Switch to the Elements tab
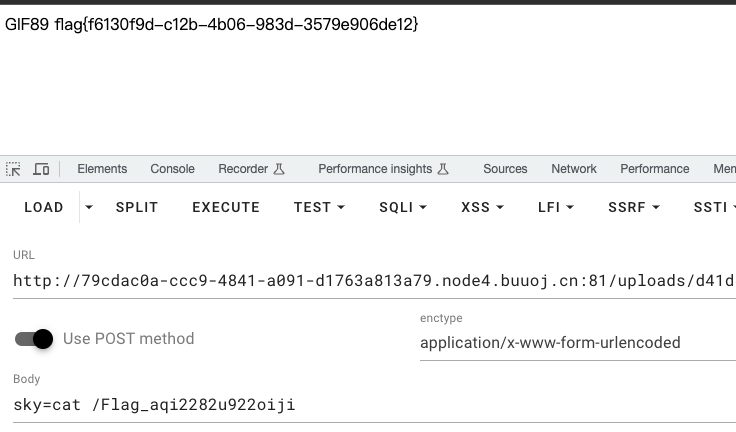Image resolution: width=736 pixels, height=432 pixels. click(102, 169)
